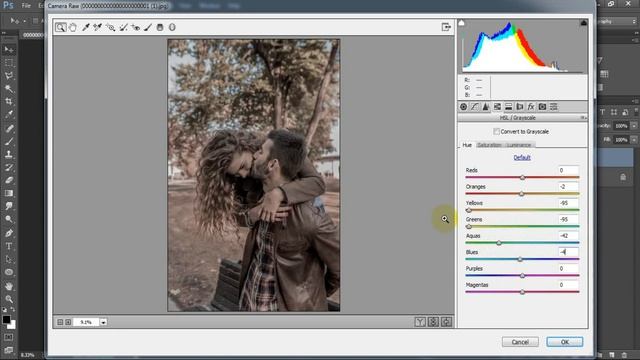
Task: Toggle highlight clipping warning in histogram
Action: (x=584, y=23)
